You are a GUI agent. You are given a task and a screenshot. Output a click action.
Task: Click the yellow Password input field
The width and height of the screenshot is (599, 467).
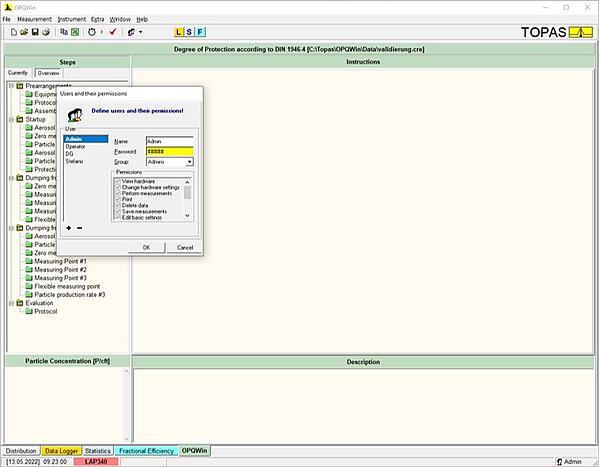[x=170, y=152]
